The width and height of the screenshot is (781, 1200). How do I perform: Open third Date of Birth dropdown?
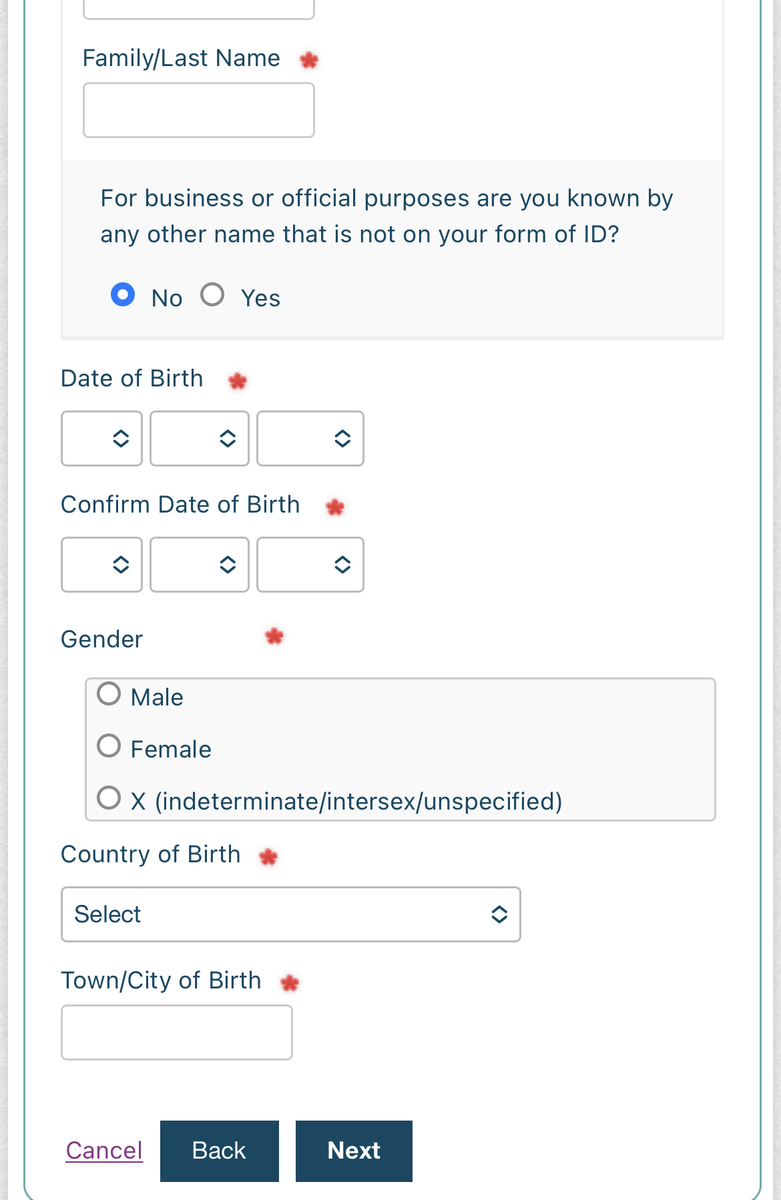point(310,438)
